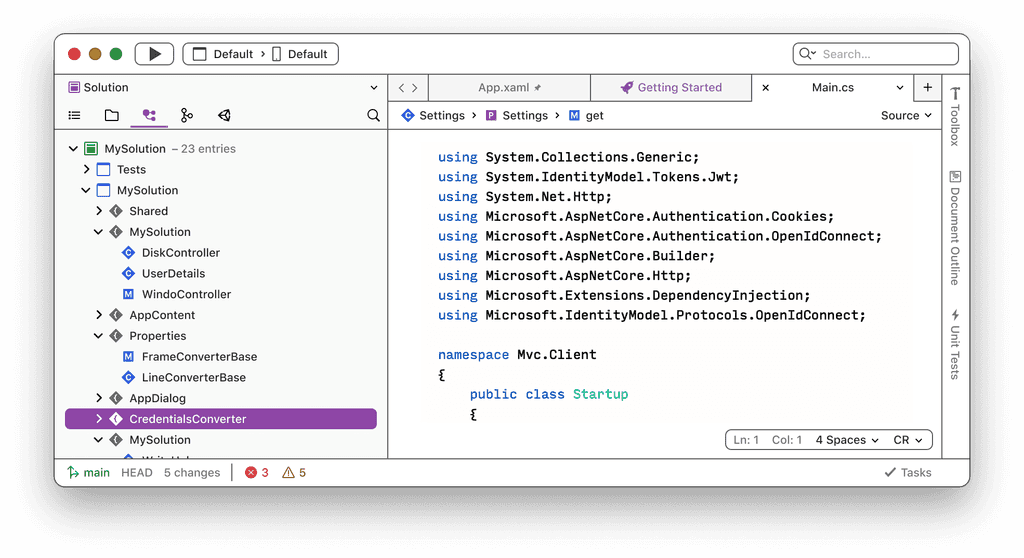This screenshot has width=1024, height=558.
Task: Close the Main.cs tab
Action: tap(765, 88)
